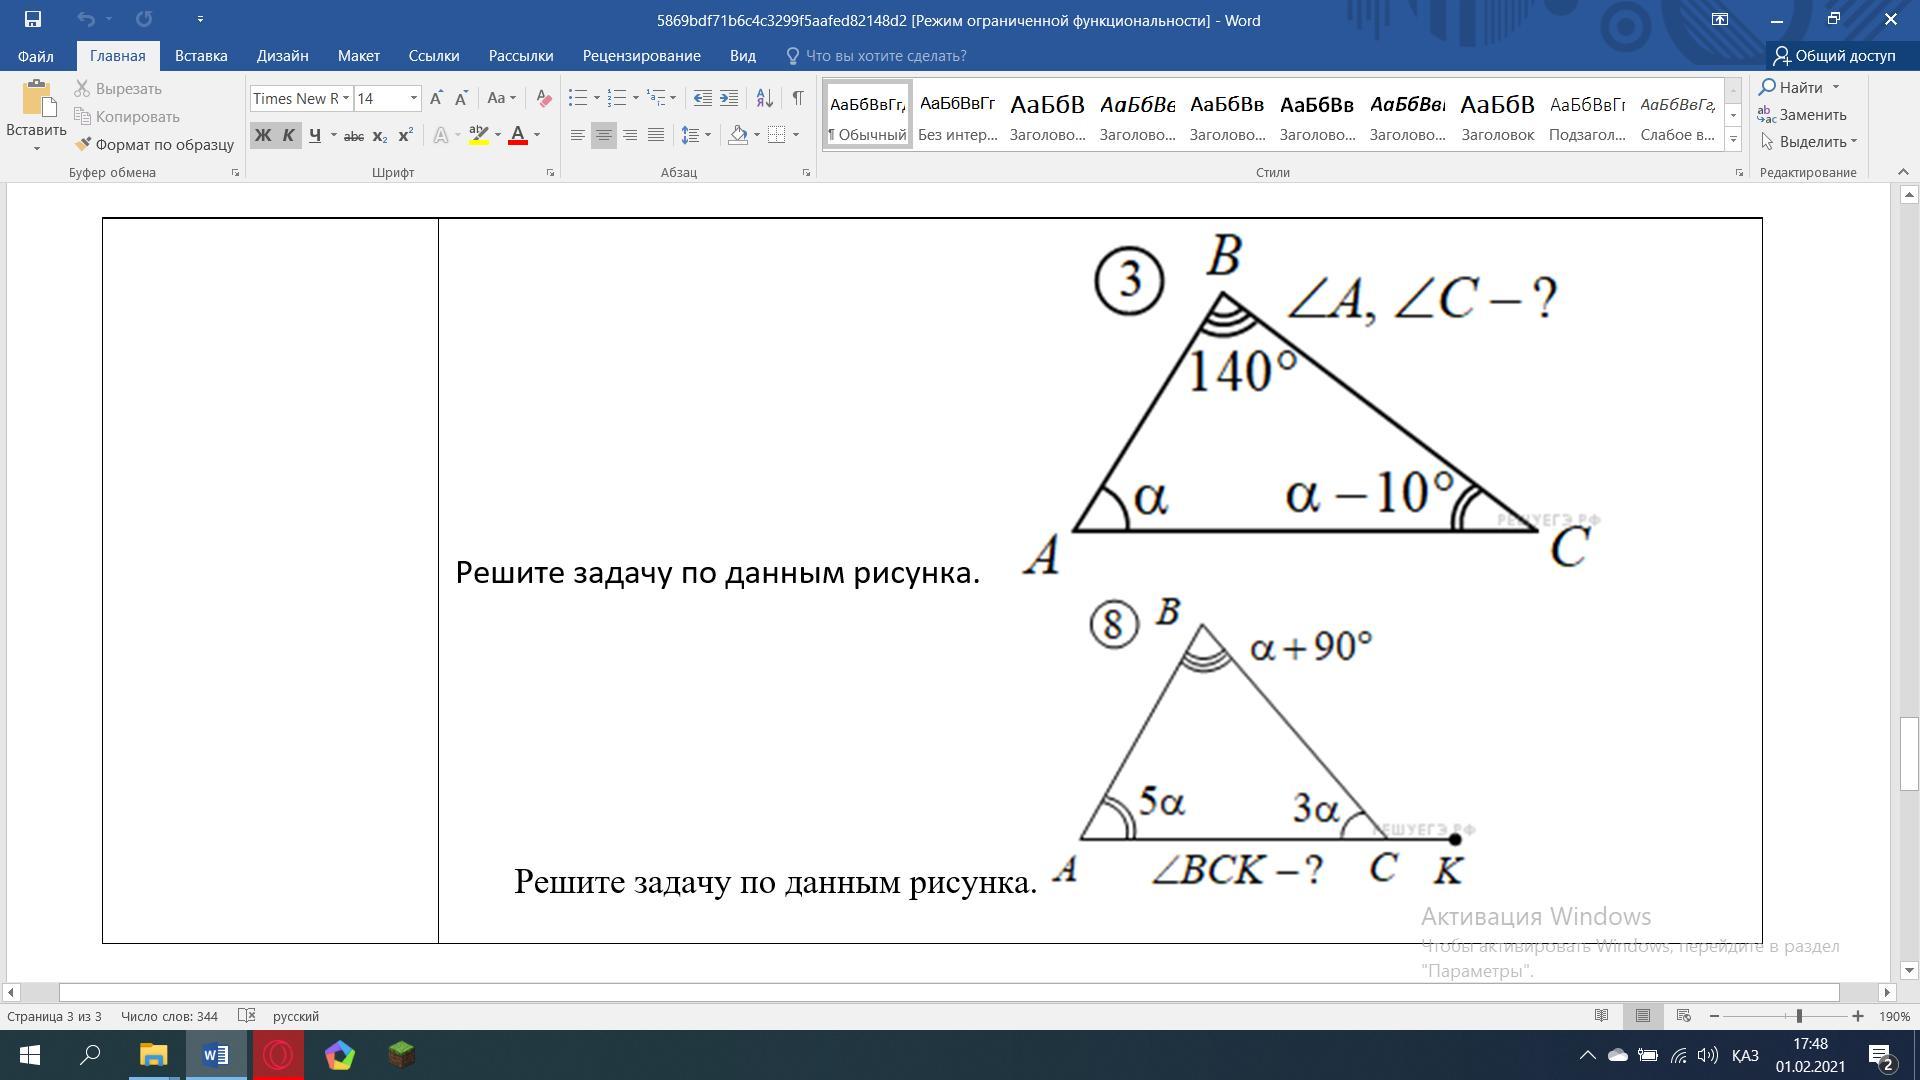
Task: Switch to the Макет (Layout) tab
Action: coord(358,56)
